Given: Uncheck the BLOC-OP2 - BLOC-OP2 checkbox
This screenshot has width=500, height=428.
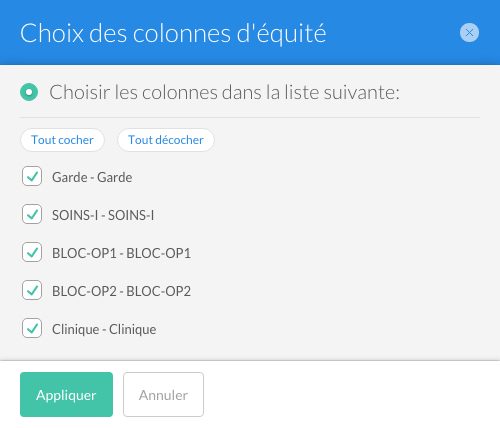Looking at the screenshot, I should 32,290.
